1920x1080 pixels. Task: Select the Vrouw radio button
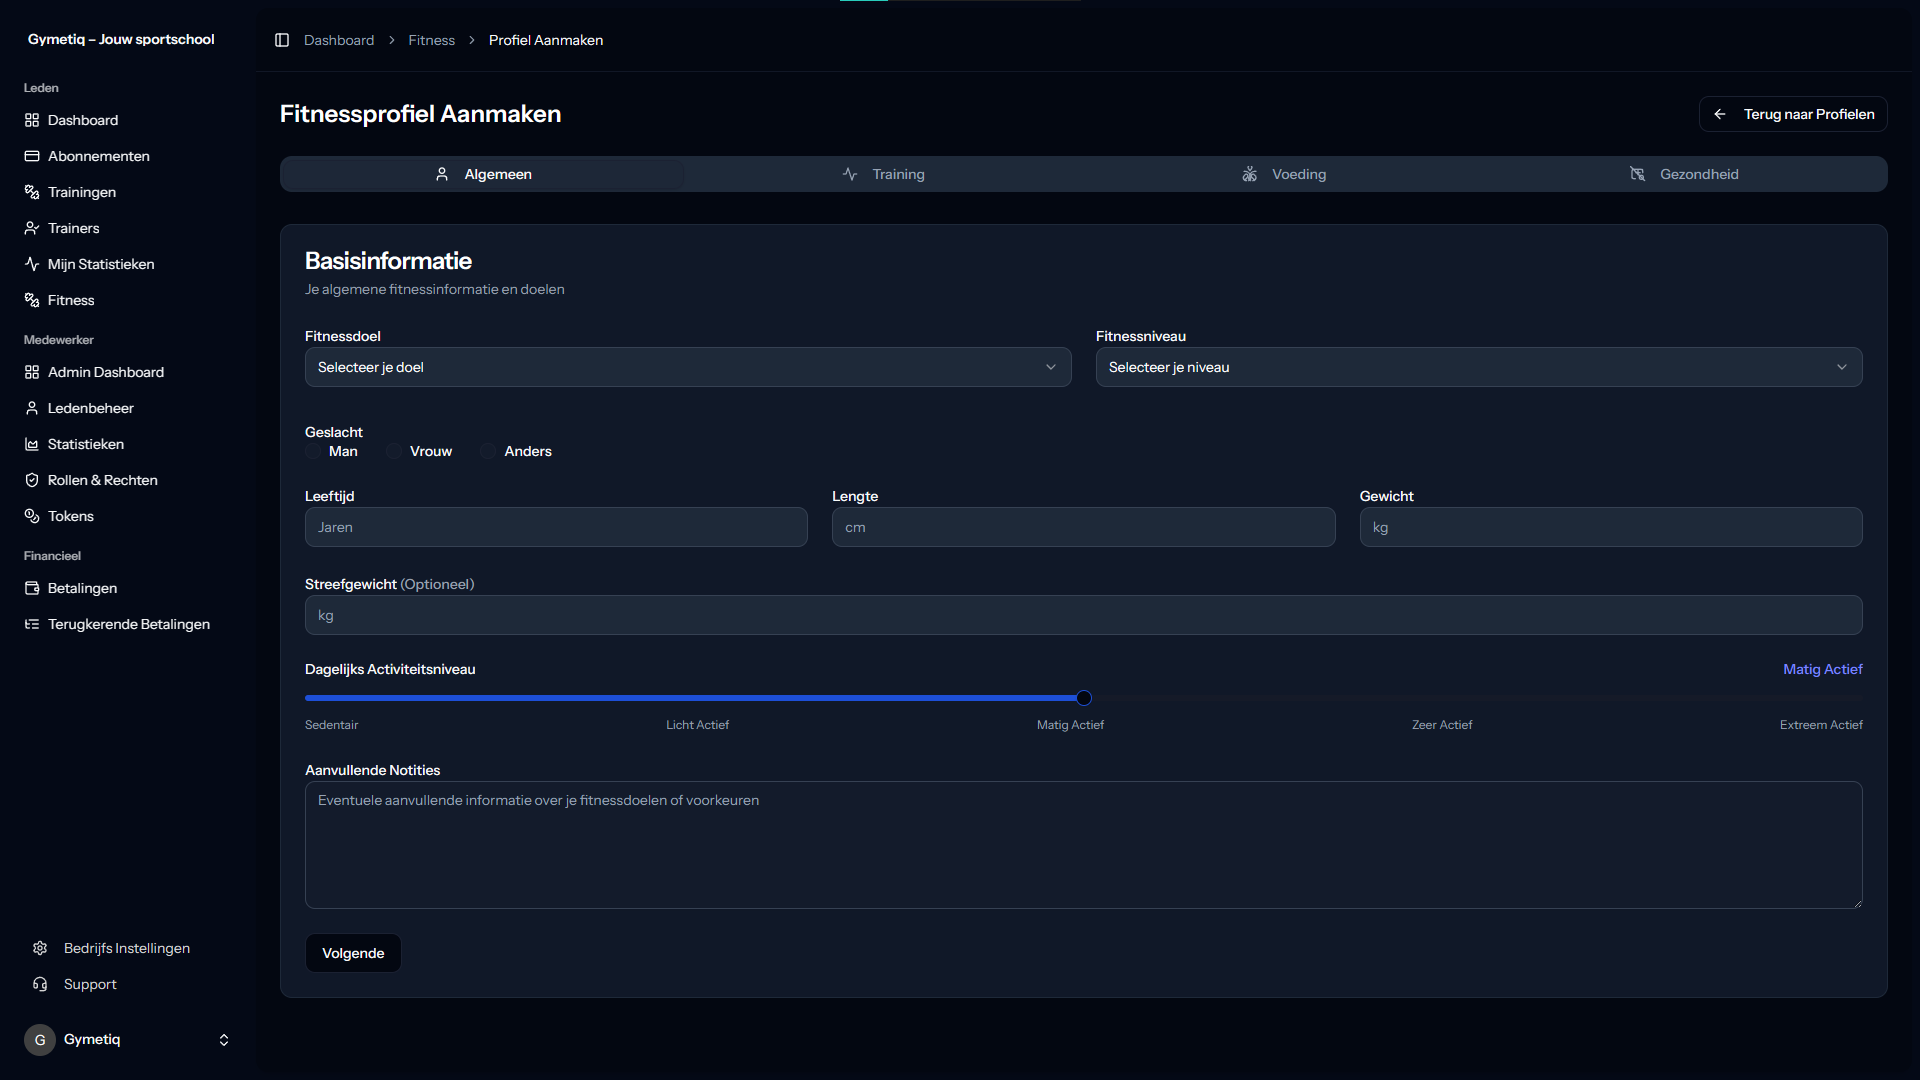(394, 451)
